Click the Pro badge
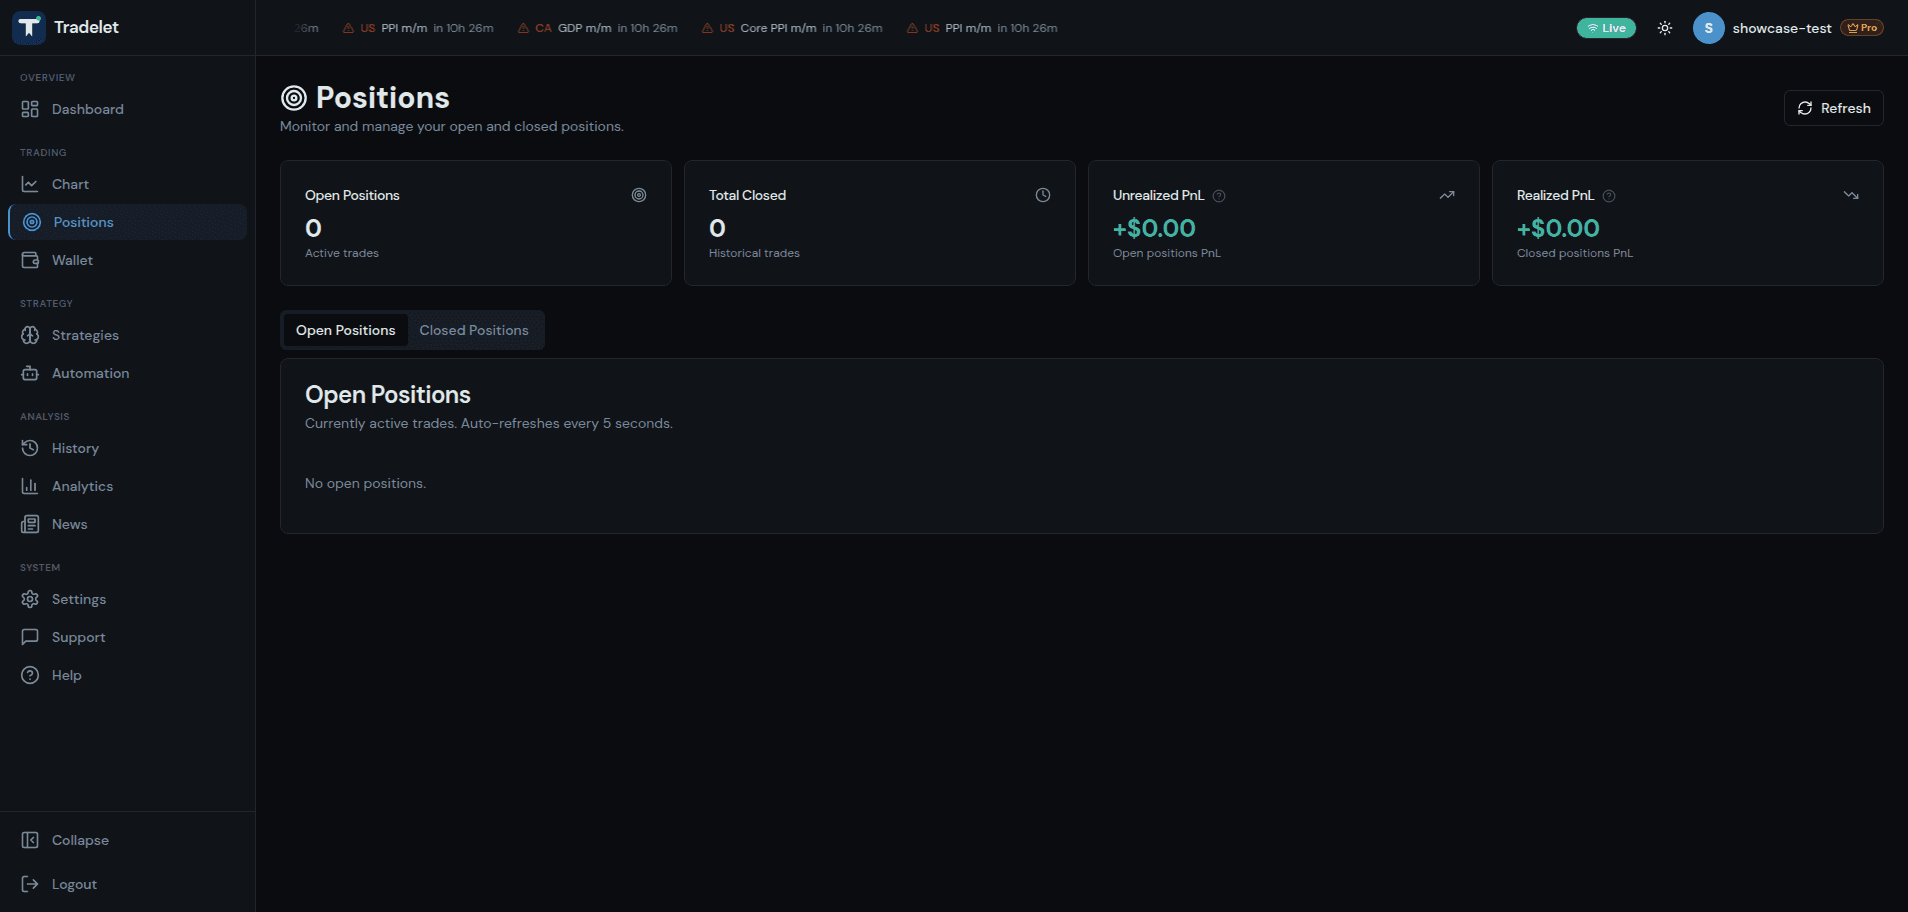The width and height of the screenshot is (1908, 912). [1862, 28]
